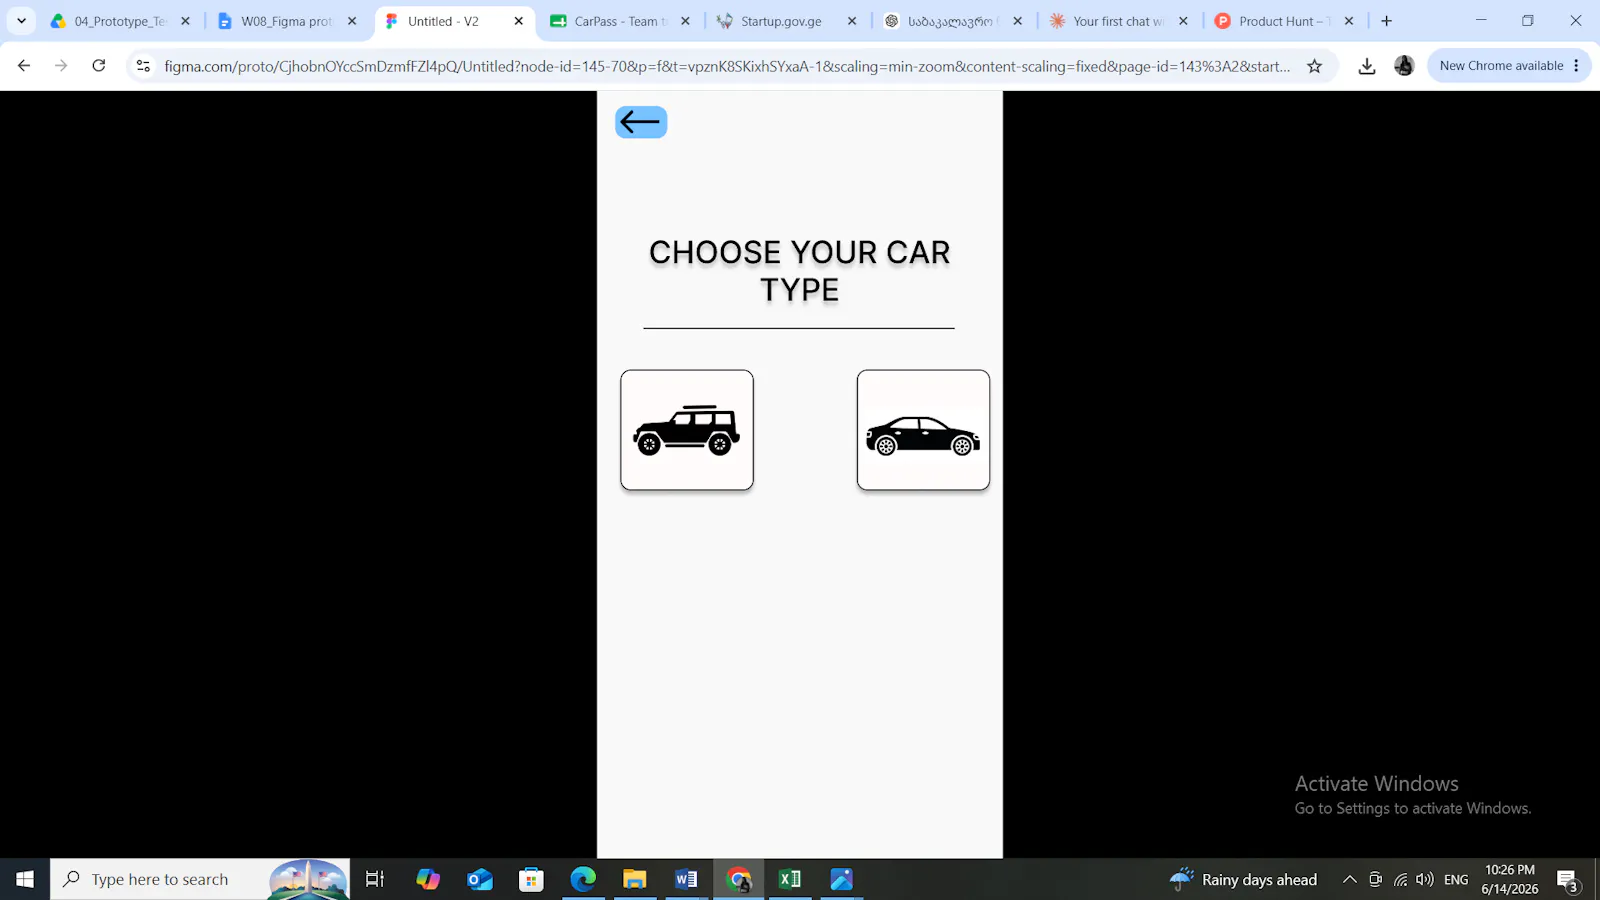
Task: Open the Meet Now tray icon
Action: pyautogui.click(x=1375, y=879)
